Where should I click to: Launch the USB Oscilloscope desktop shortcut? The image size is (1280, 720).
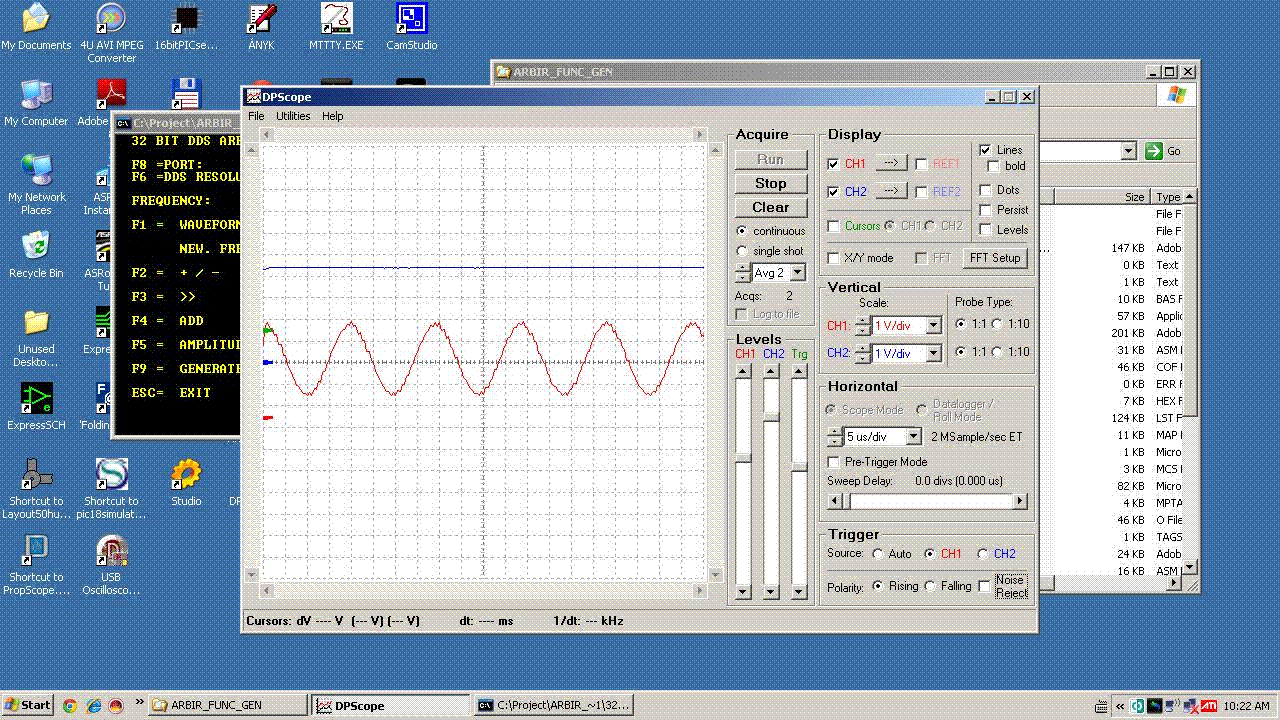[111, 566]
